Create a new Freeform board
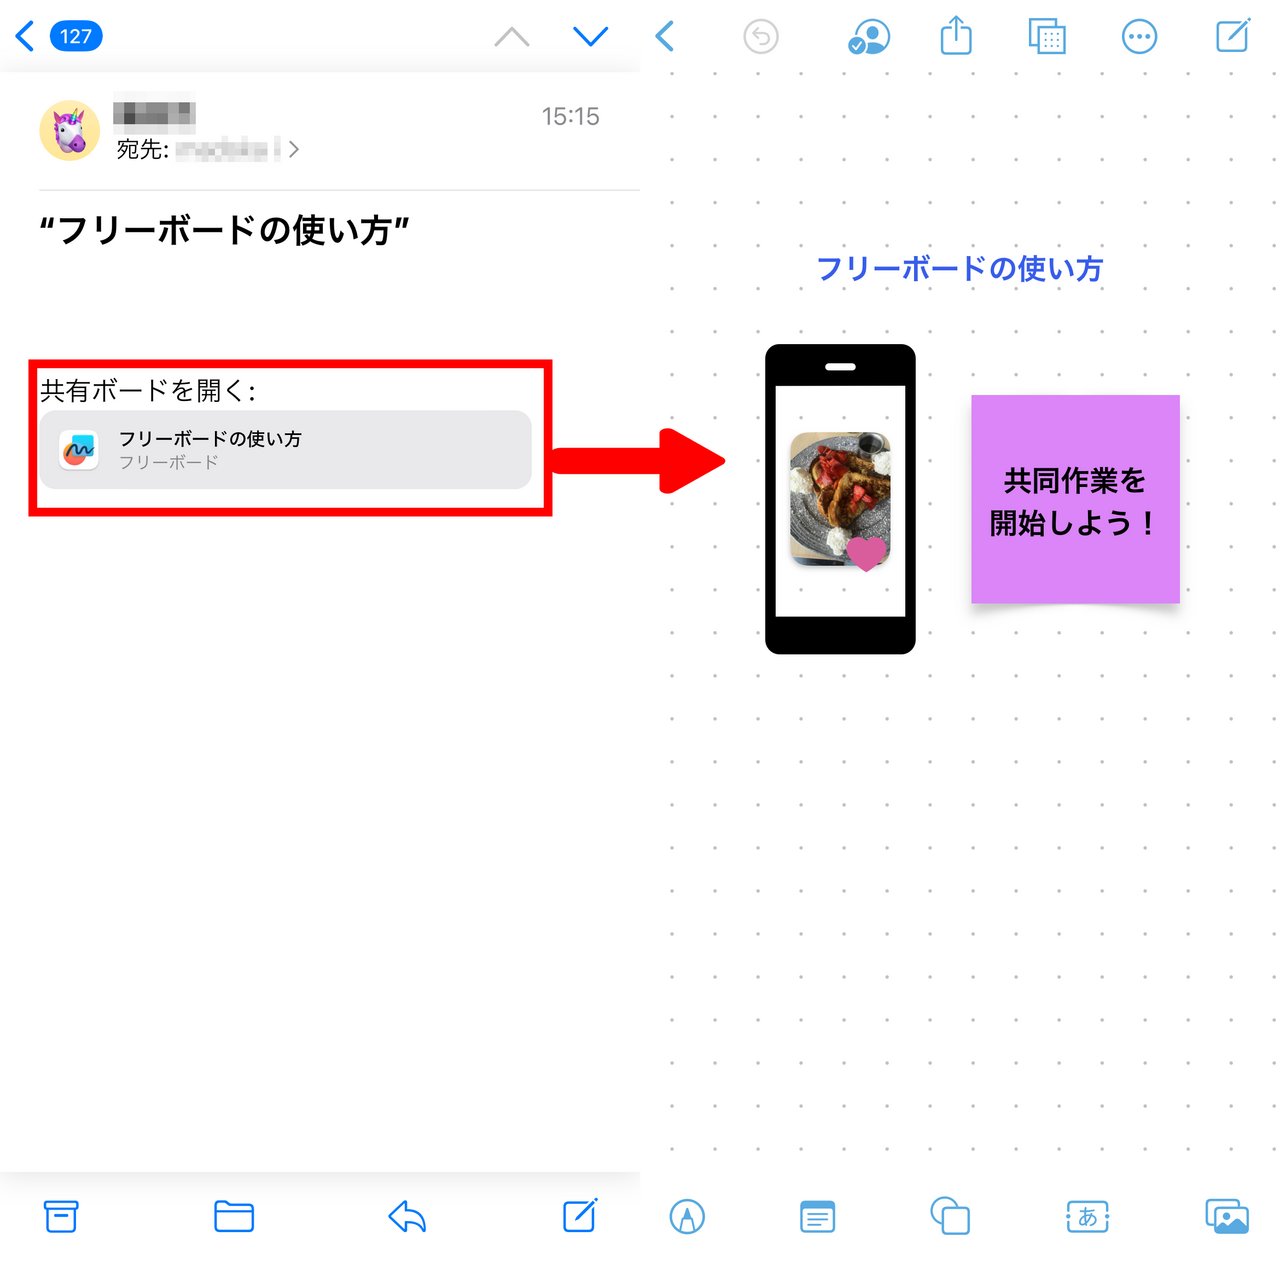 click(1233, 35)
